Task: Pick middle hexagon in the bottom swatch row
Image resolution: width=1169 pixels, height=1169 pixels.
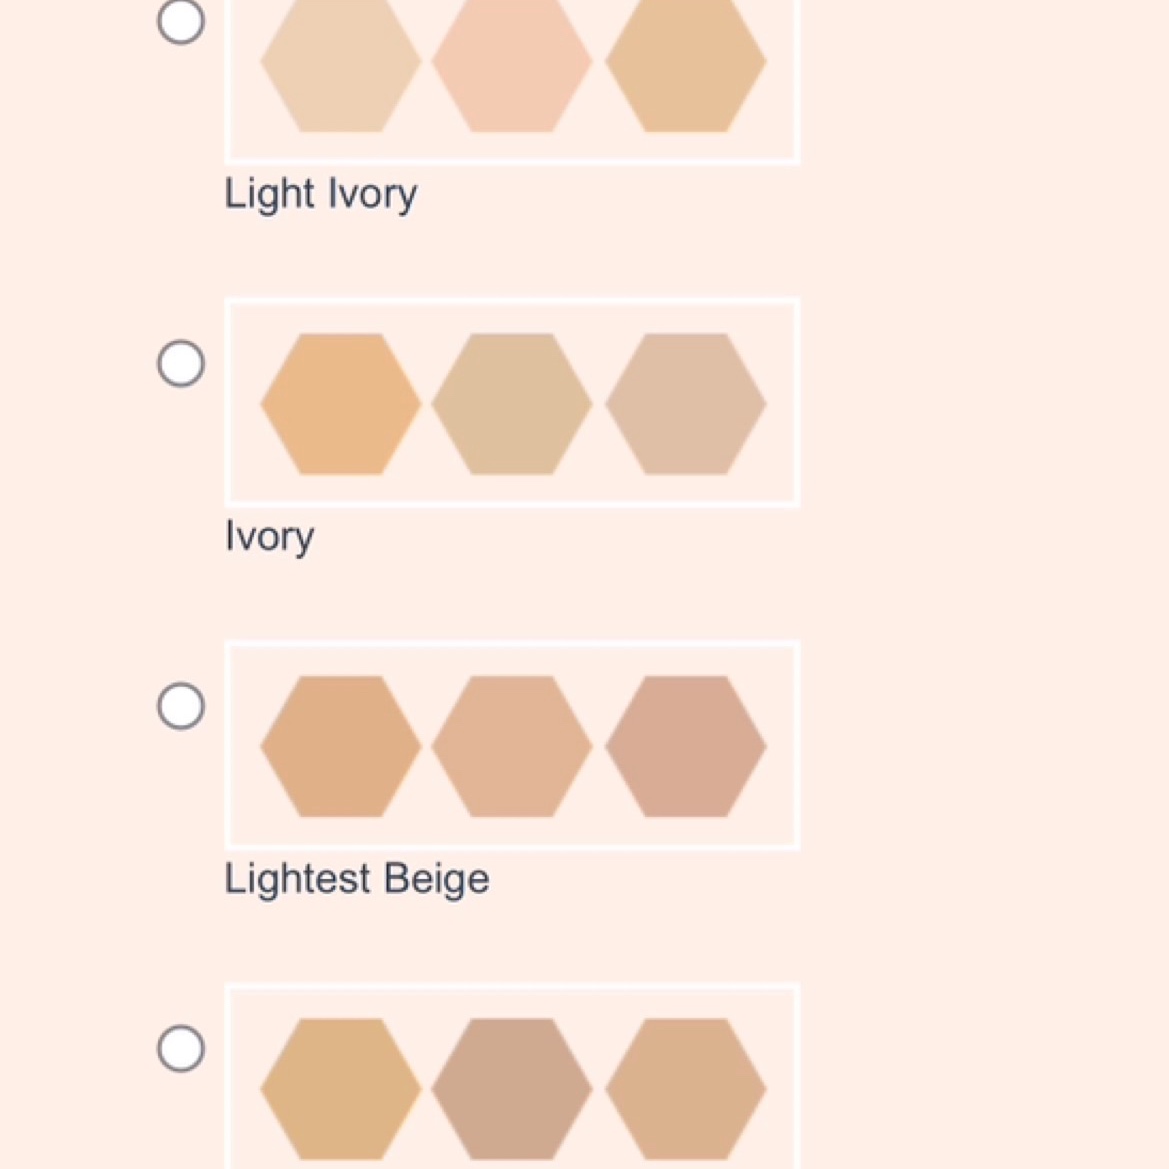Action: coord(512,1089)
